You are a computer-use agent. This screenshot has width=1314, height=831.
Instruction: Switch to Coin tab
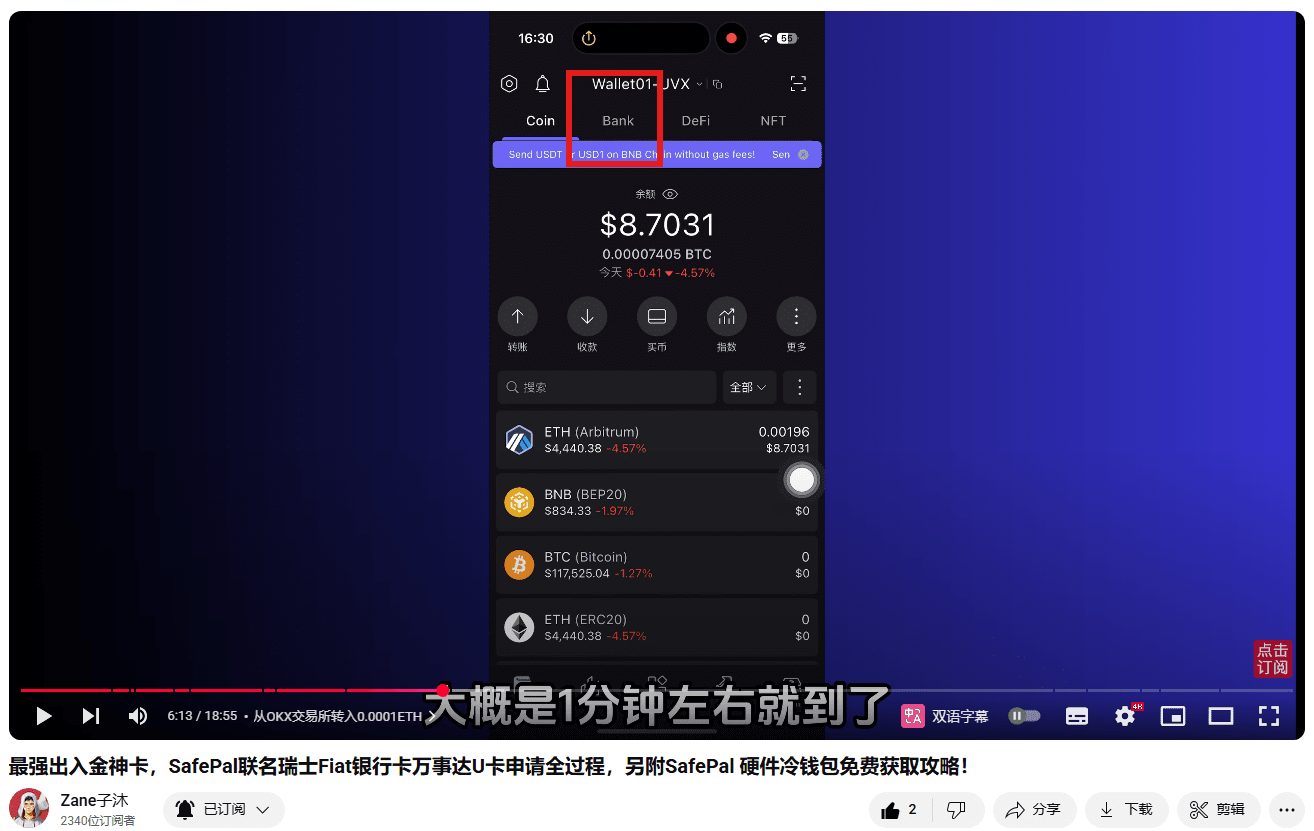540,121
